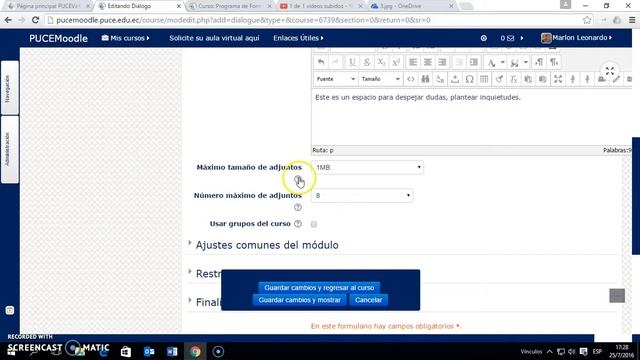Image resolution: width=640 pixels, height=360 pixels.
Task: Reload the page with the refresh button
Action: 36,20
